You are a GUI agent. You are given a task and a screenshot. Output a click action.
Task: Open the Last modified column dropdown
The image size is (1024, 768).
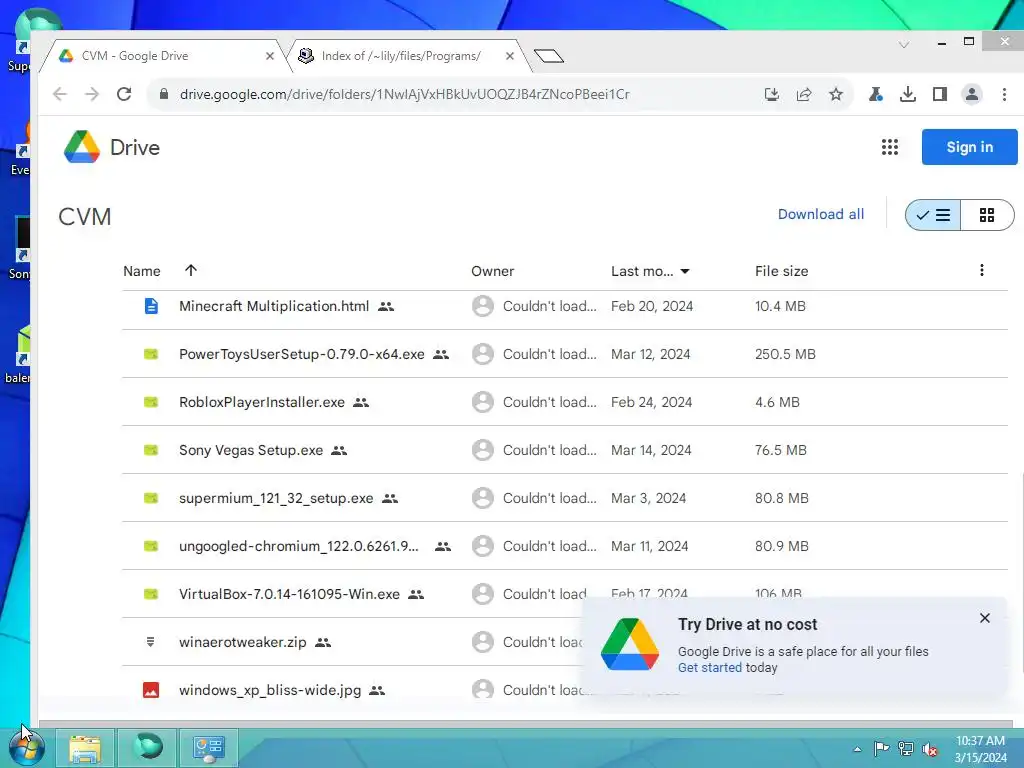[x=684, y=271]
